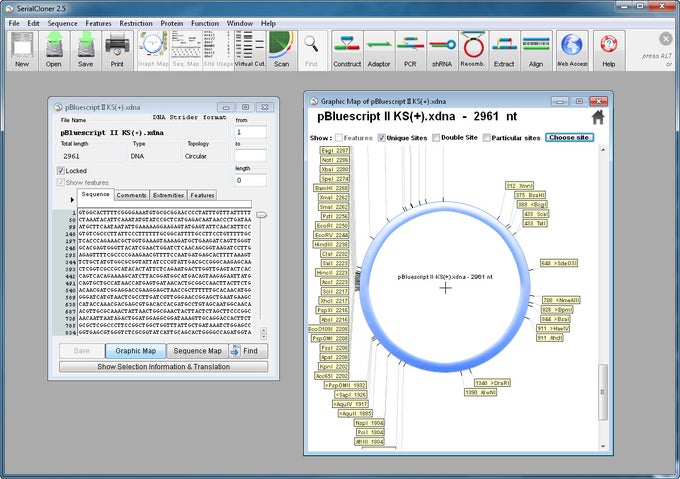Click the Find magnifier toolbar icon
680x479 pixels.
tap(311, 50)
